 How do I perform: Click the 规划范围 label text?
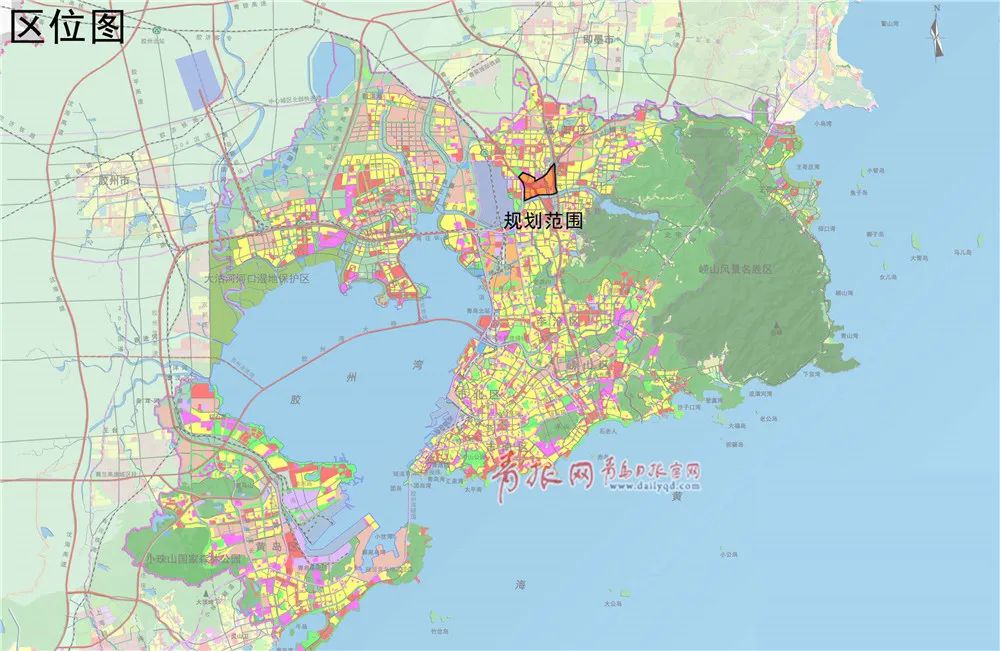[x=542, y=221]
